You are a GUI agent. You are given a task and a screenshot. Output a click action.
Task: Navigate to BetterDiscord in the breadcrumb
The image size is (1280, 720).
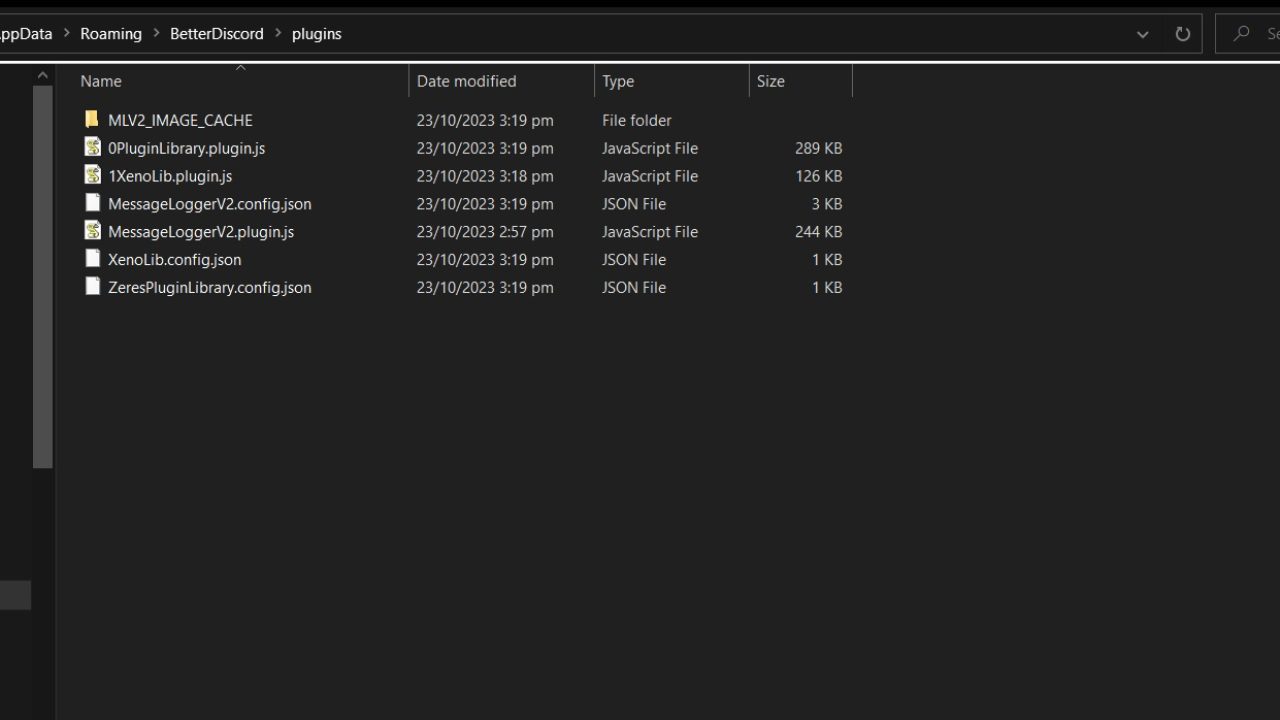coord(216,34)
